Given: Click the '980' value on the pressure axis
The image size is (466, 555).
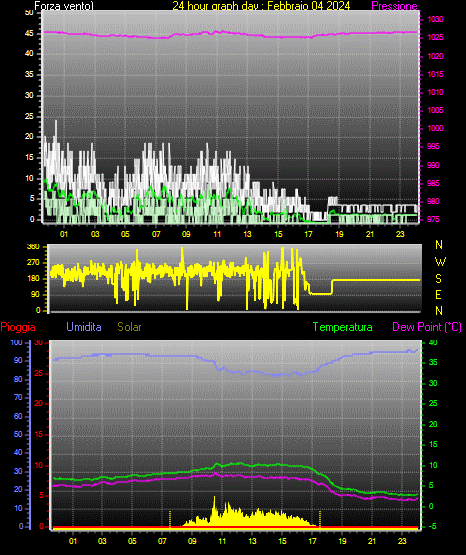Looking at the screenshot, I should coord(433,201).
